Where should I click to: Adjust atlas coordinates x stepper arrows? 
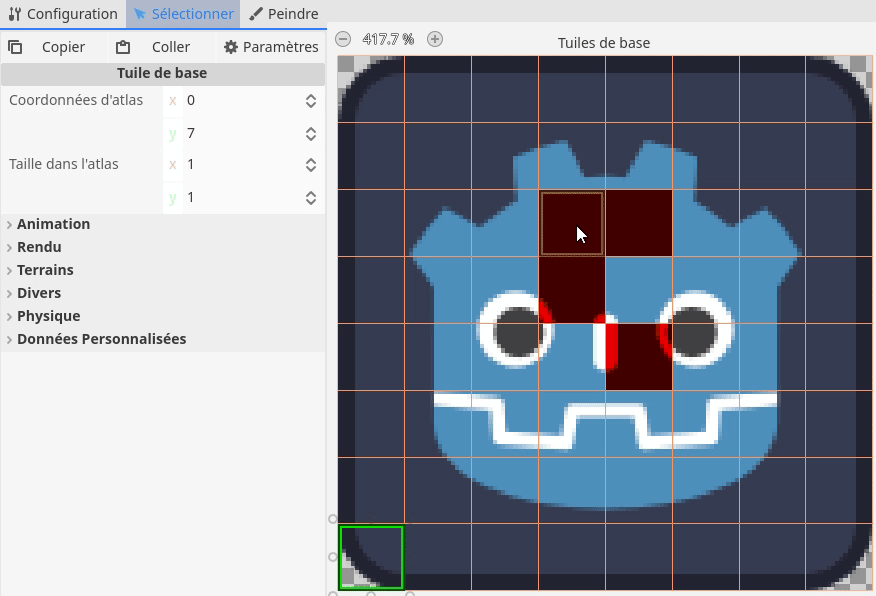311,101
